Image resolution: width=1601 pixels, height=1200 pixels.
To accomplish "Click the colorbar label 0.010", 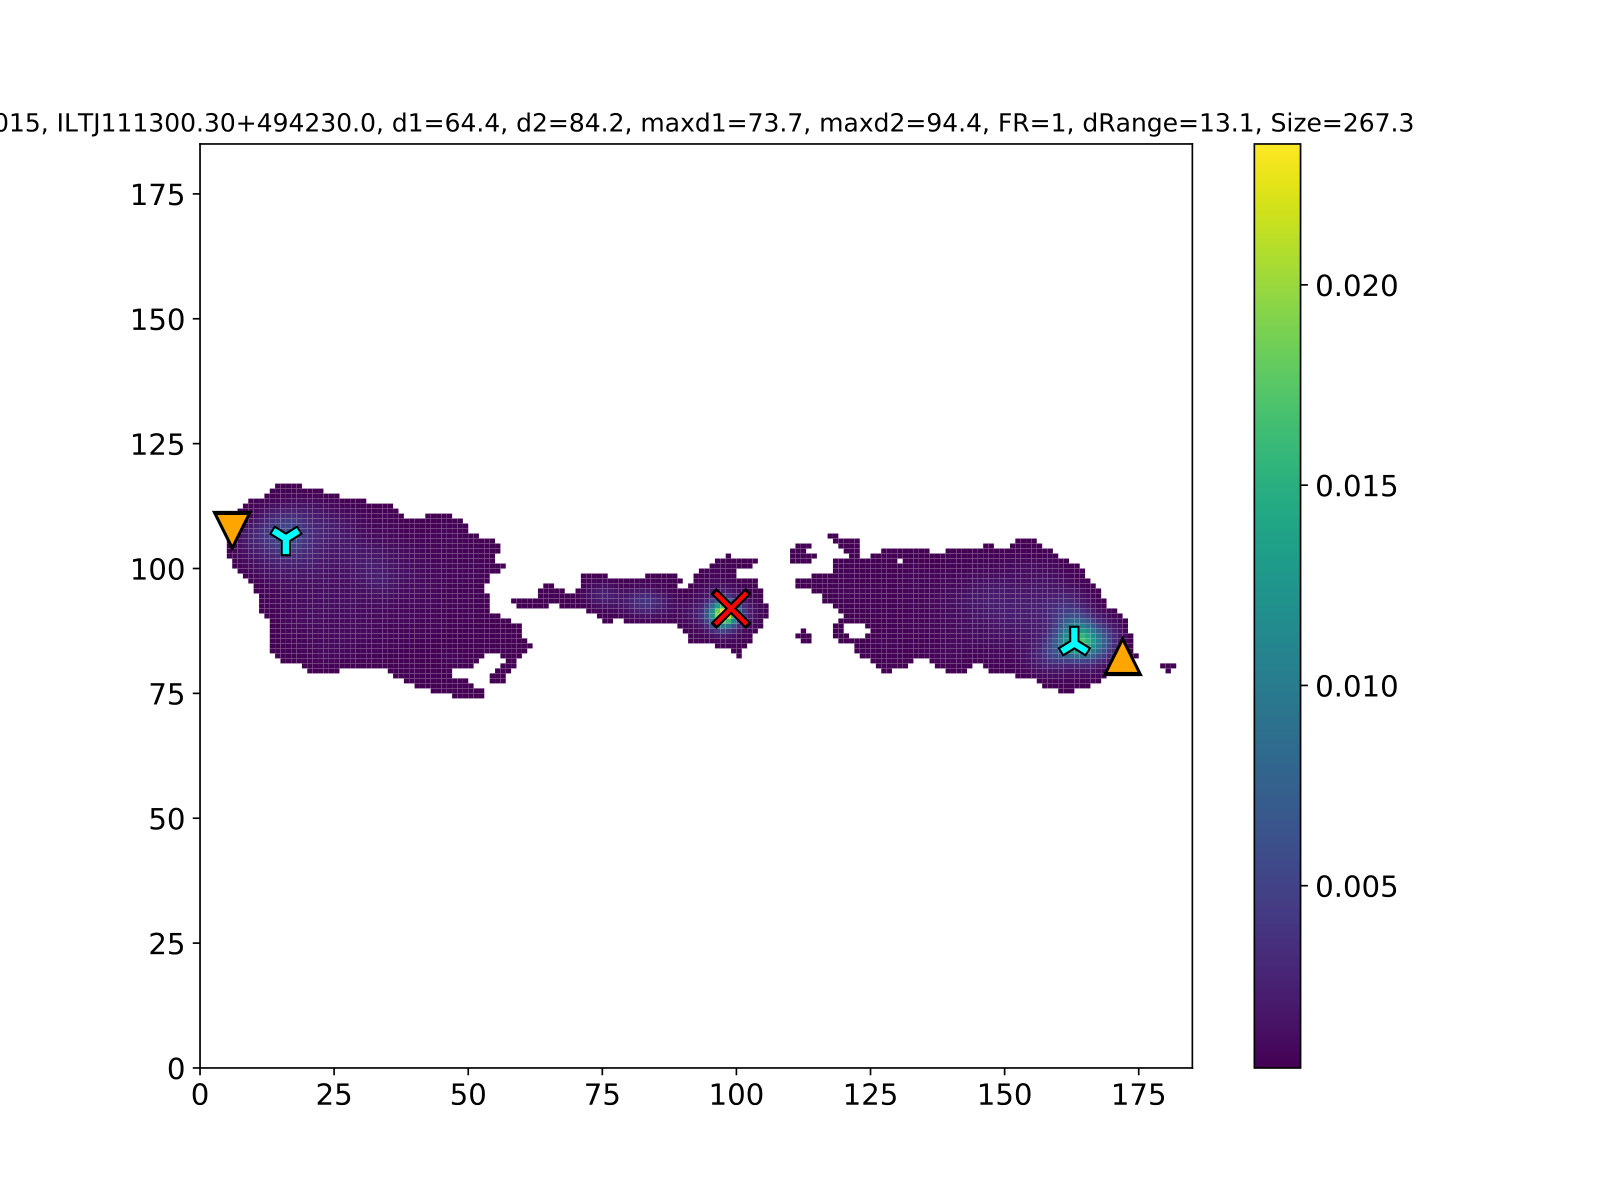I will [1356, 686].
